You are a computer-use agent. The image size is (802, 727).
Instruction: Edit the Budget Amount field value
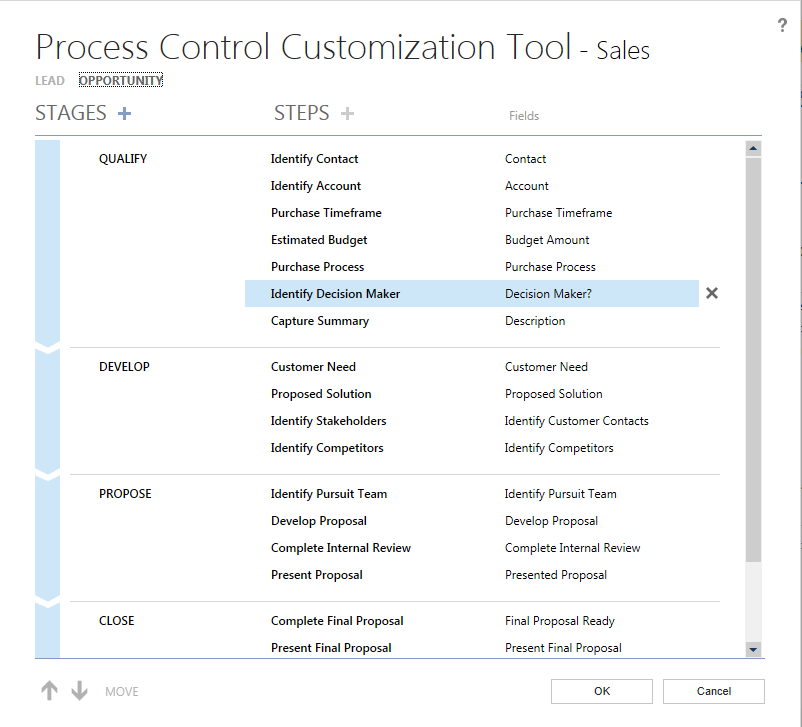547,240
